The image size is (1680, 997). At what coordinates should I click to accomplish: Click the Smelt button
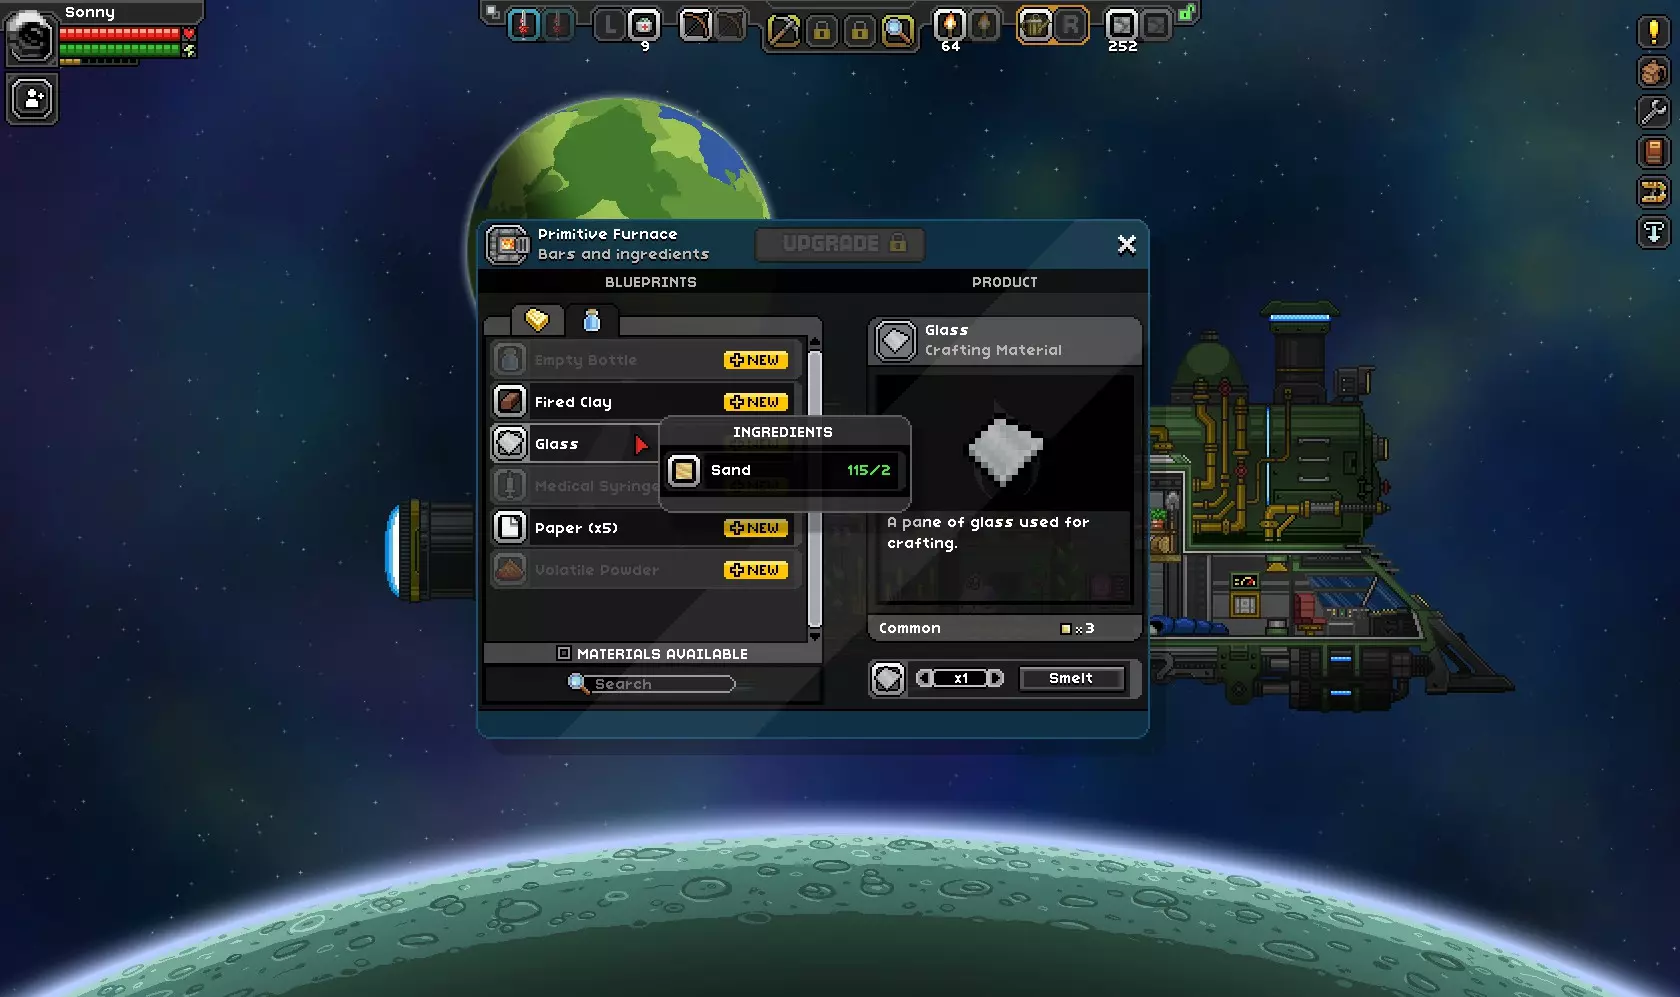[x=1071, y=678]
